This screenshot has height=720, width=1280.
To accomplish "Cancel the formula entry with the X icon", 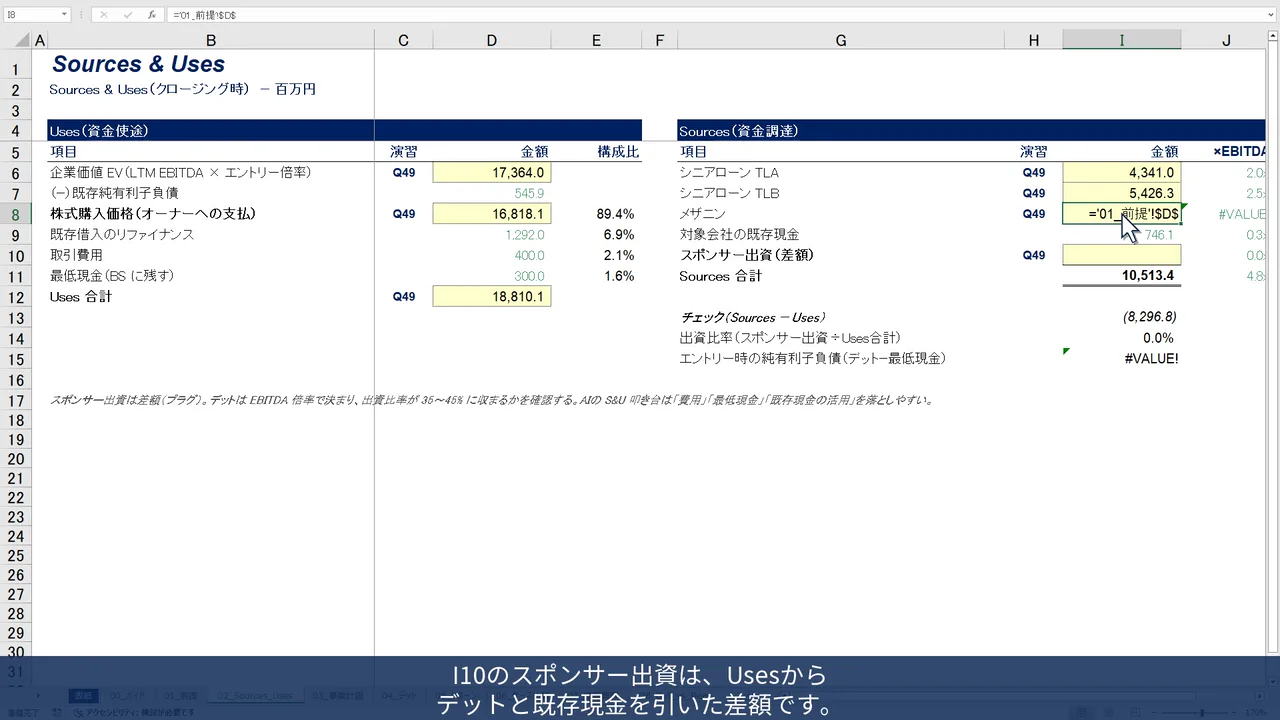I will point(104,15).
